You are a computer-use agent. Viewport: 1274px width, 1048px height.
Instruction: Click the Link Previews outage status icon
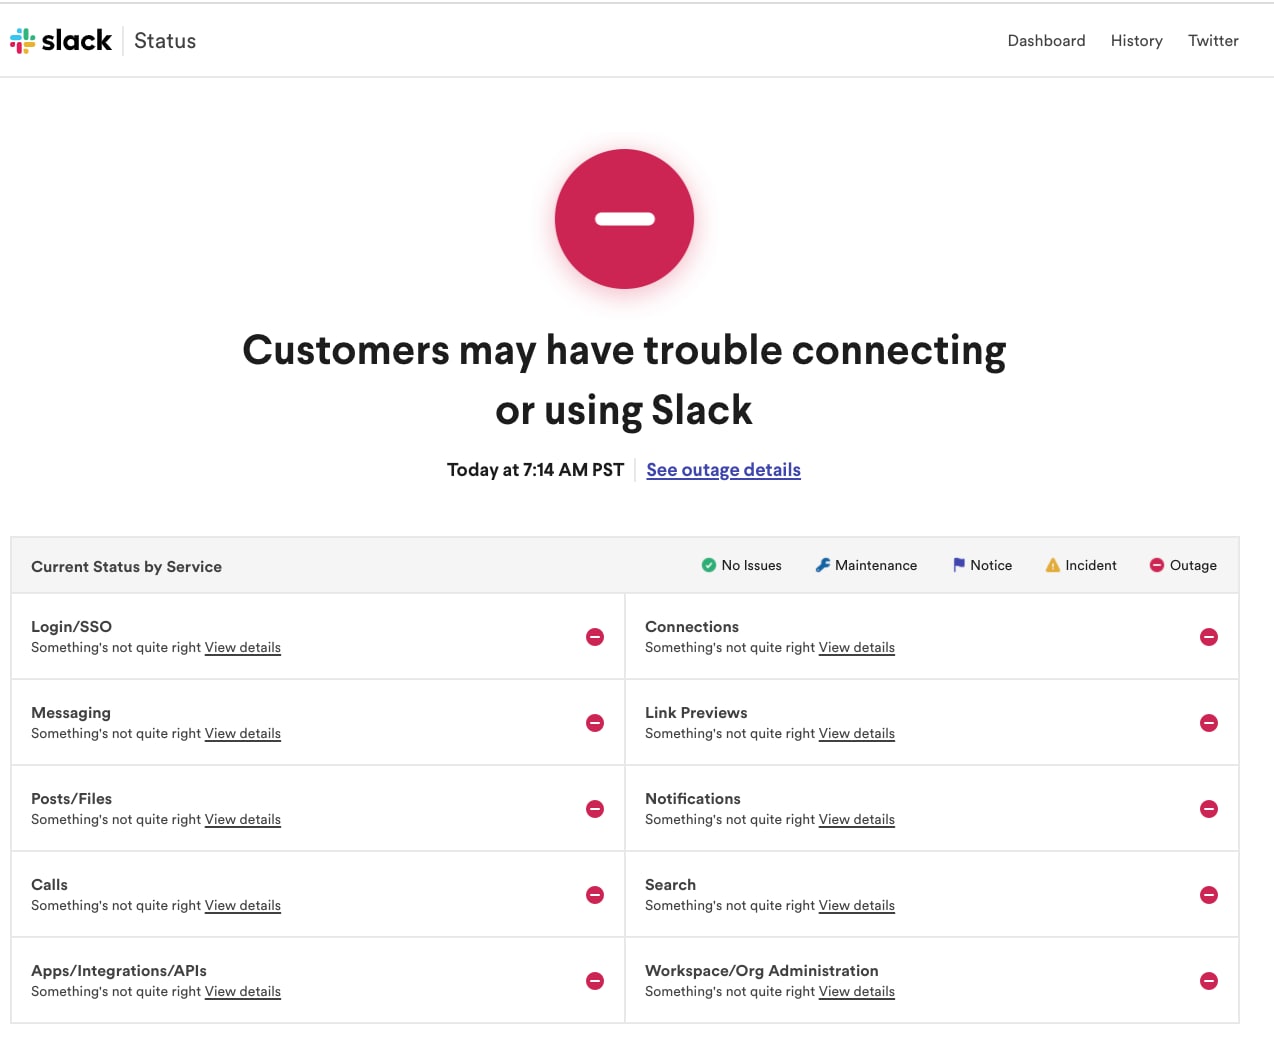coord(1209,723)
